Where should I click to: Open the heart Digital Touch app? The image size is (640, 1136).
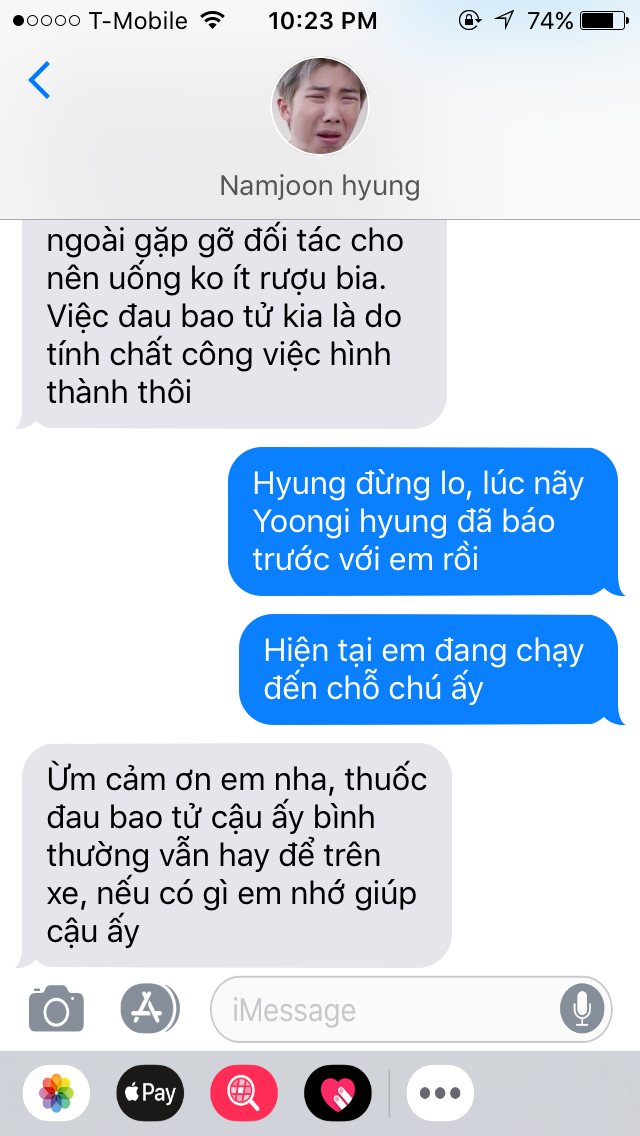pyautogui.click(x=338, y=1093)
